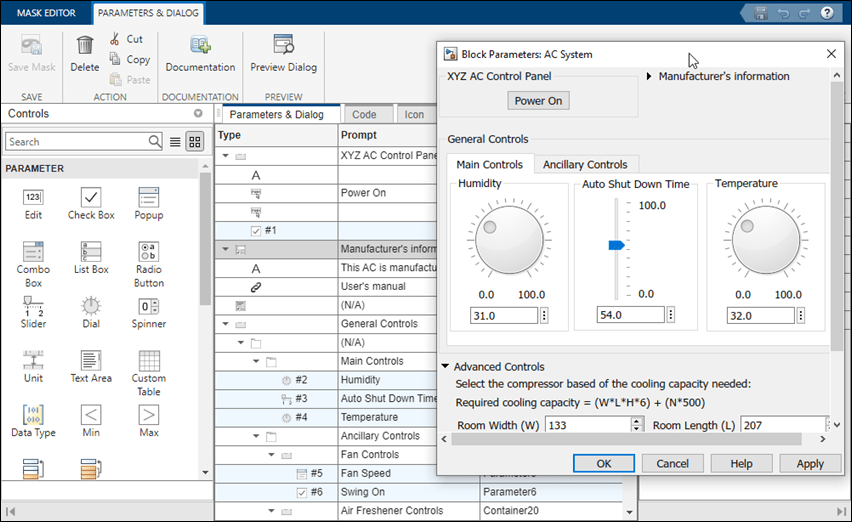Select the Spinner parameter control

pyautogui.click(x=148, y=306)
